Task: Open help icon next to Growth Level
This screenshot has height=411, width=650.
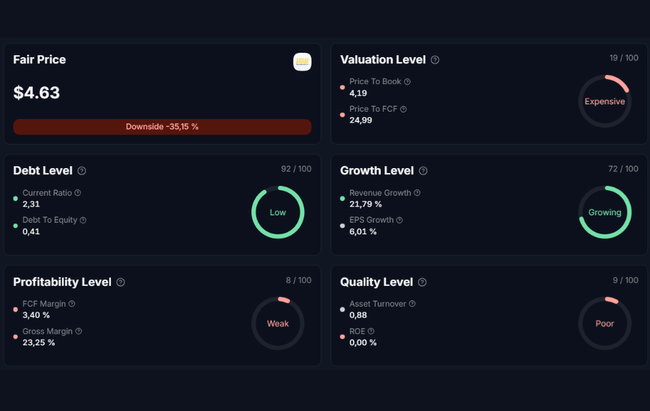Action: click(423, 171)
